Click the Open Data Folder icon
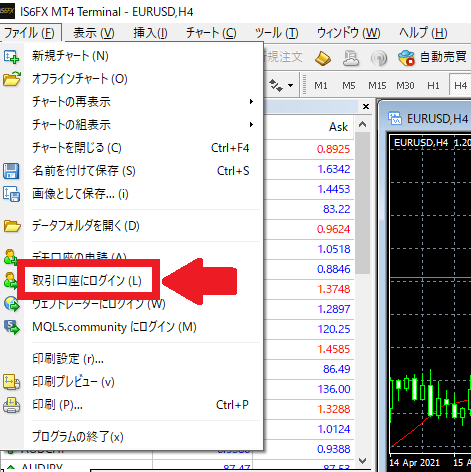The width and height of the screenshot is (471, 472). click(x=12, y=226)
